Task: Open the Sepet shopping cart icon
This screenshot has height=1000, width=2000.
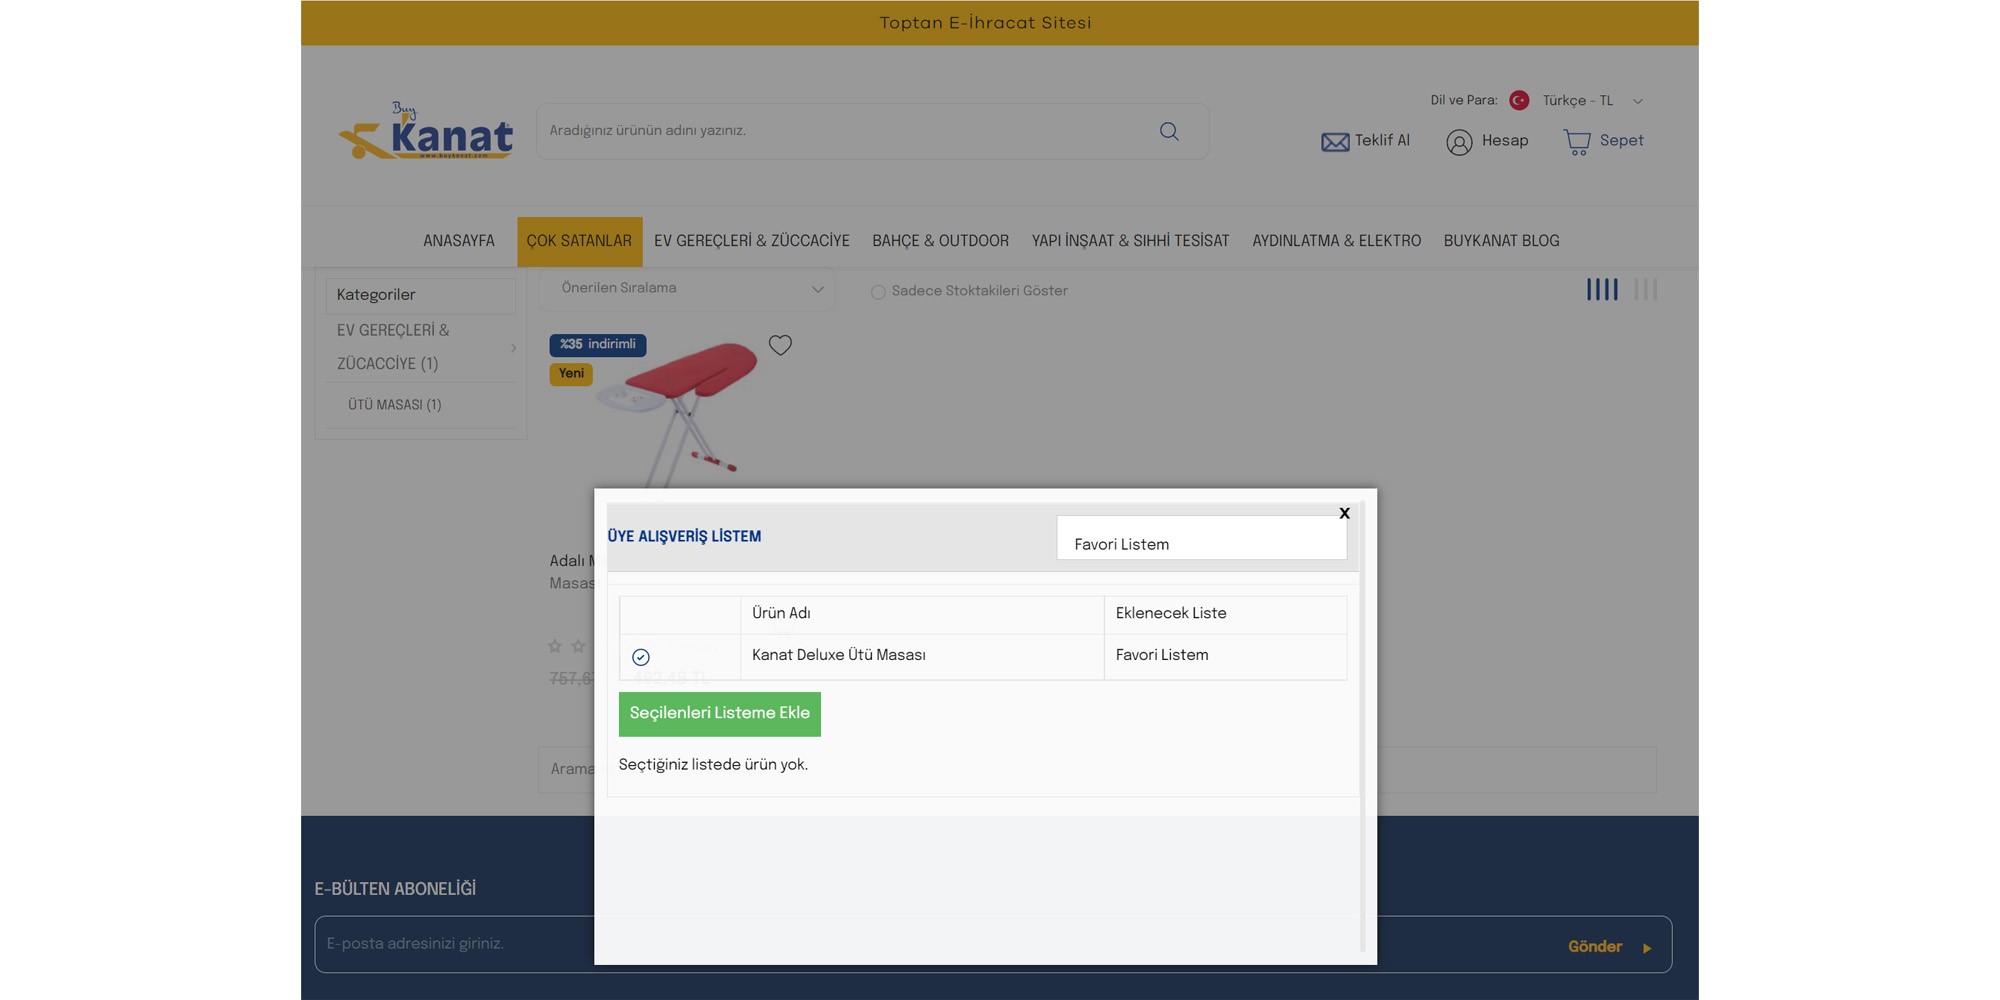Action: [x=1577, y=142]
